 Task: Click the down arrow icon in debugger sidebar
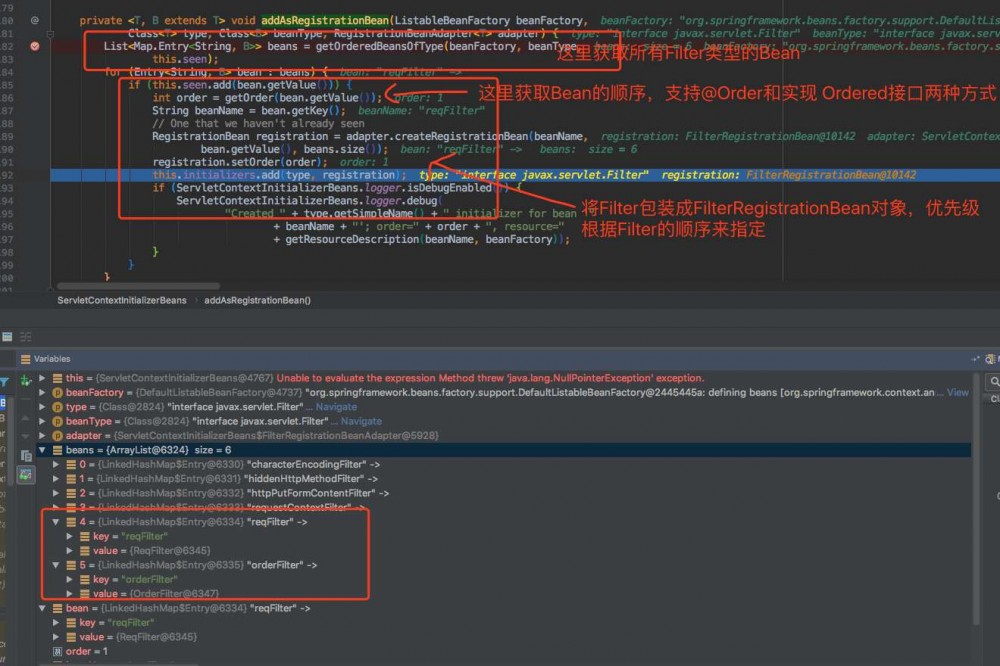[24, 436]
